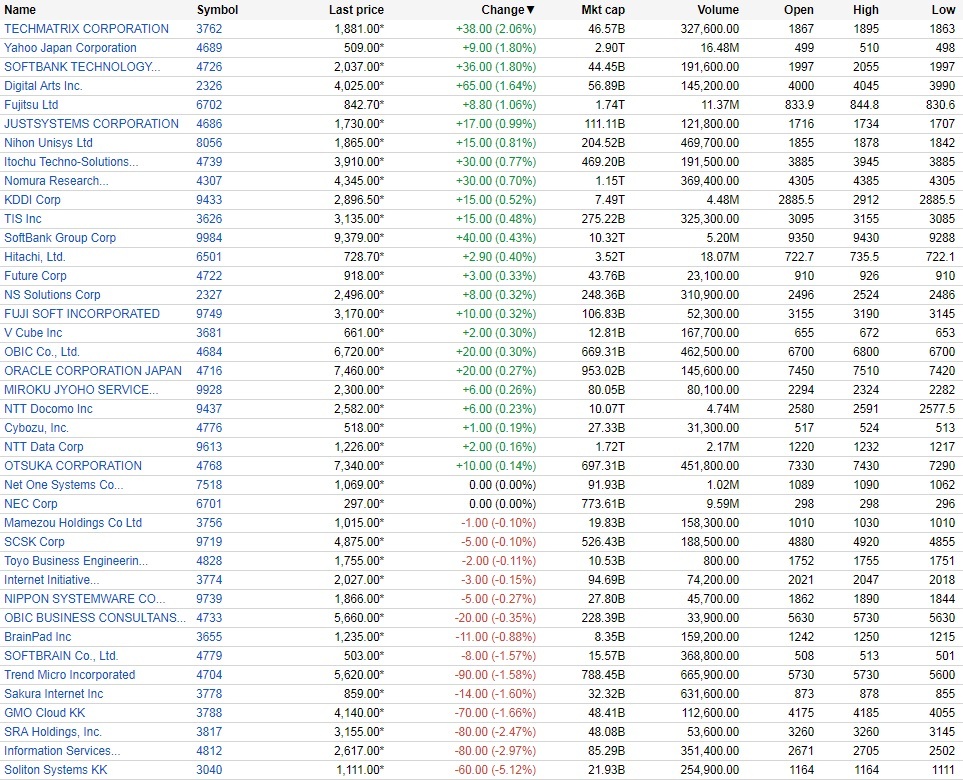Open the NIPPON SYSTEMWARE link

pos(85,600)
